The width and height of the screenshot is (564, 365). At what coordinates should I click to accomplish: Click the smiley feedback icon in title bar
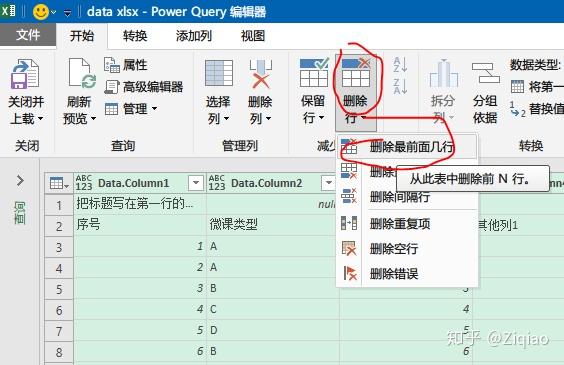(41, 12)
